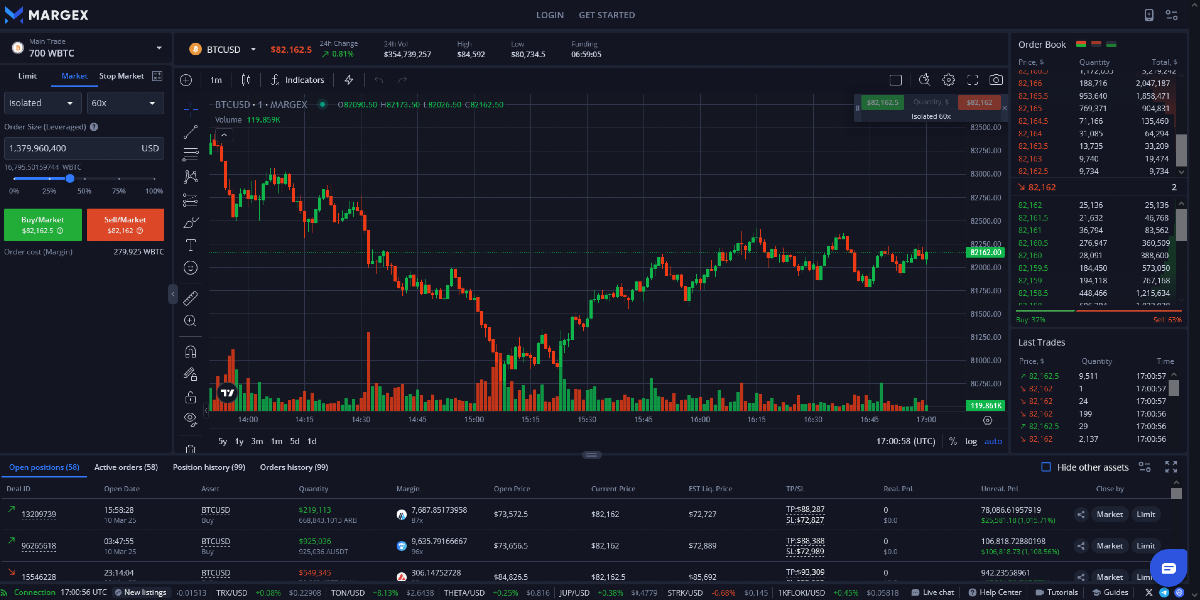Open the Position history tab
1200x600 pixels.
click(x=209, y=467)
